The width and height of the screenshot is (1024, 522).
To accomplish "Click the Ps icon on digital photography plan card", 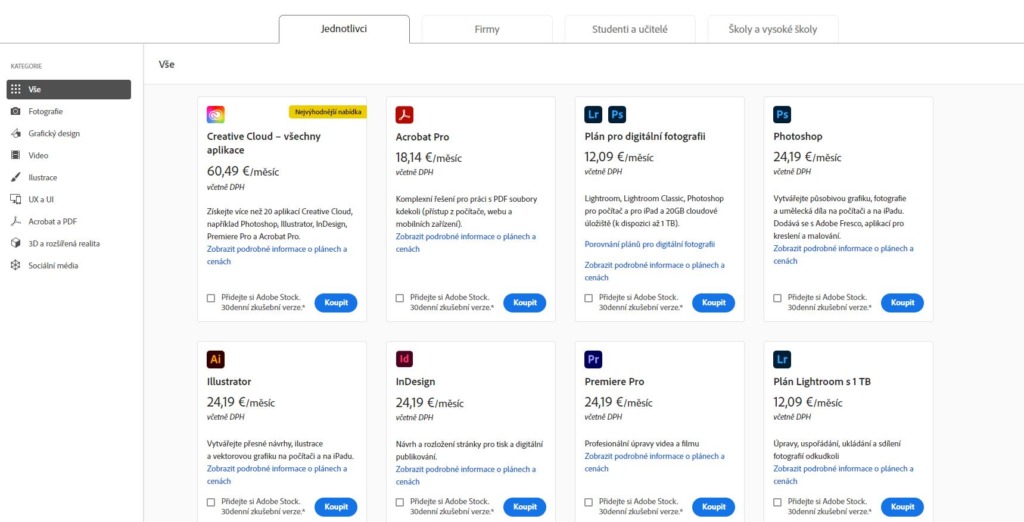I will [x=617, y=115].
